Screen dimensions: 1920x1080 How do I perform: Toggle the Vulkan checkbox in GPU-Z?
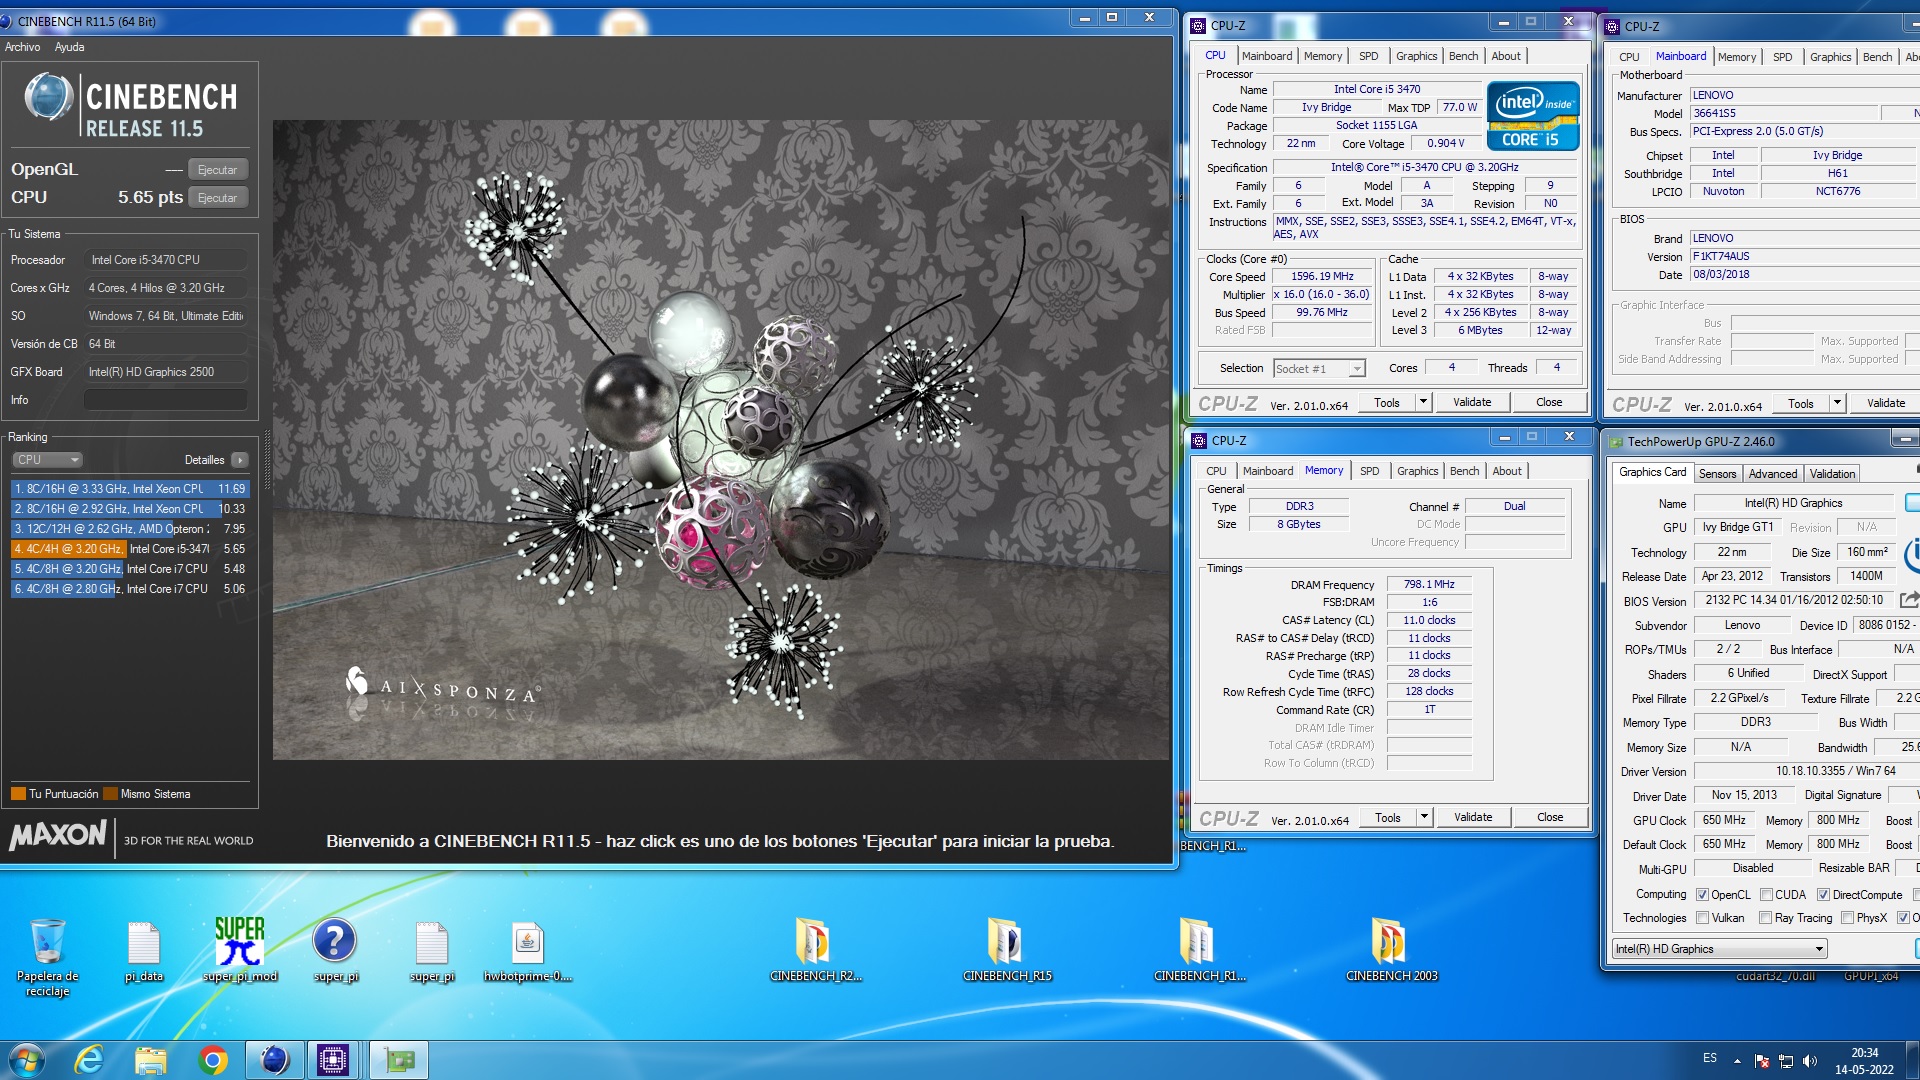point(1702,918)
